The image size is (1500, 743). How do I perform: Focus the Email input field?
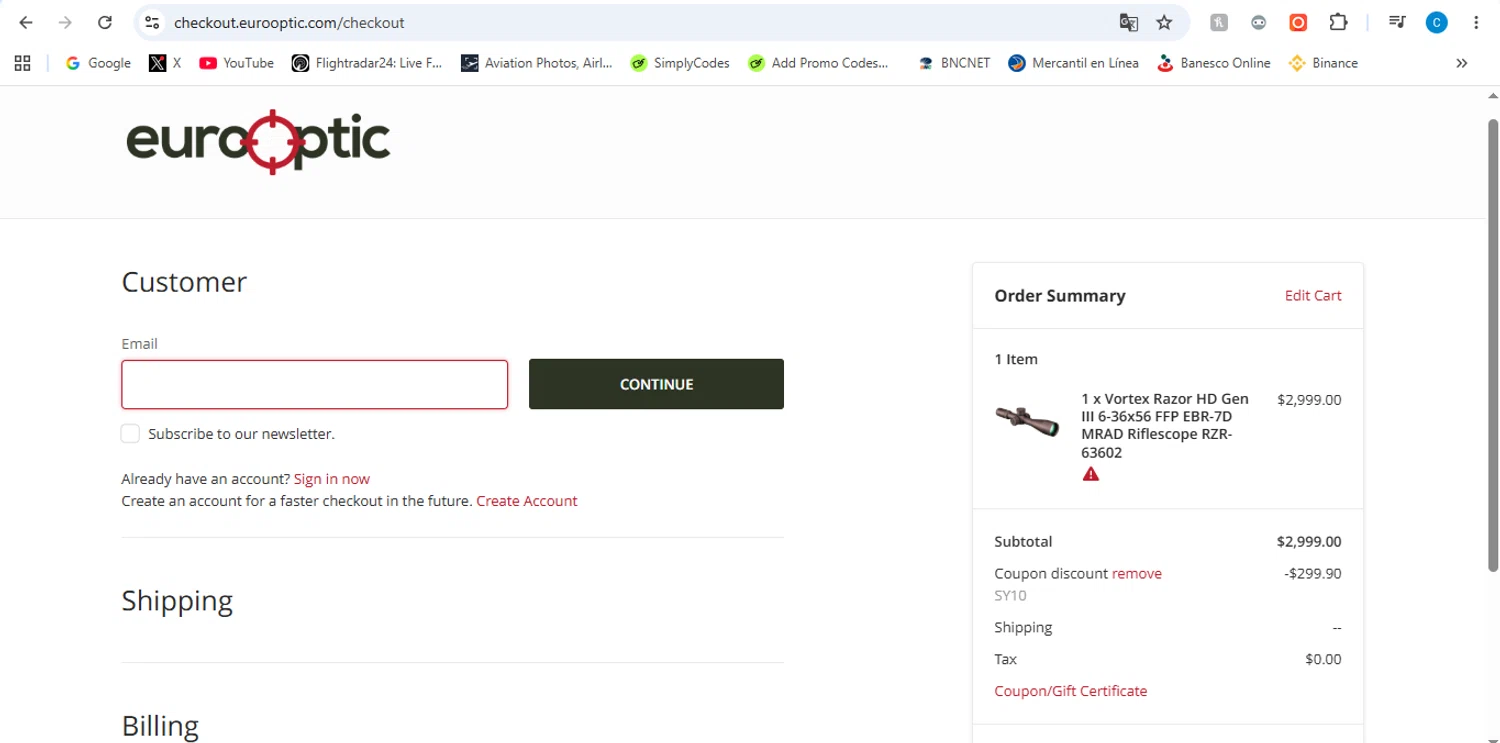pos(315,384)
